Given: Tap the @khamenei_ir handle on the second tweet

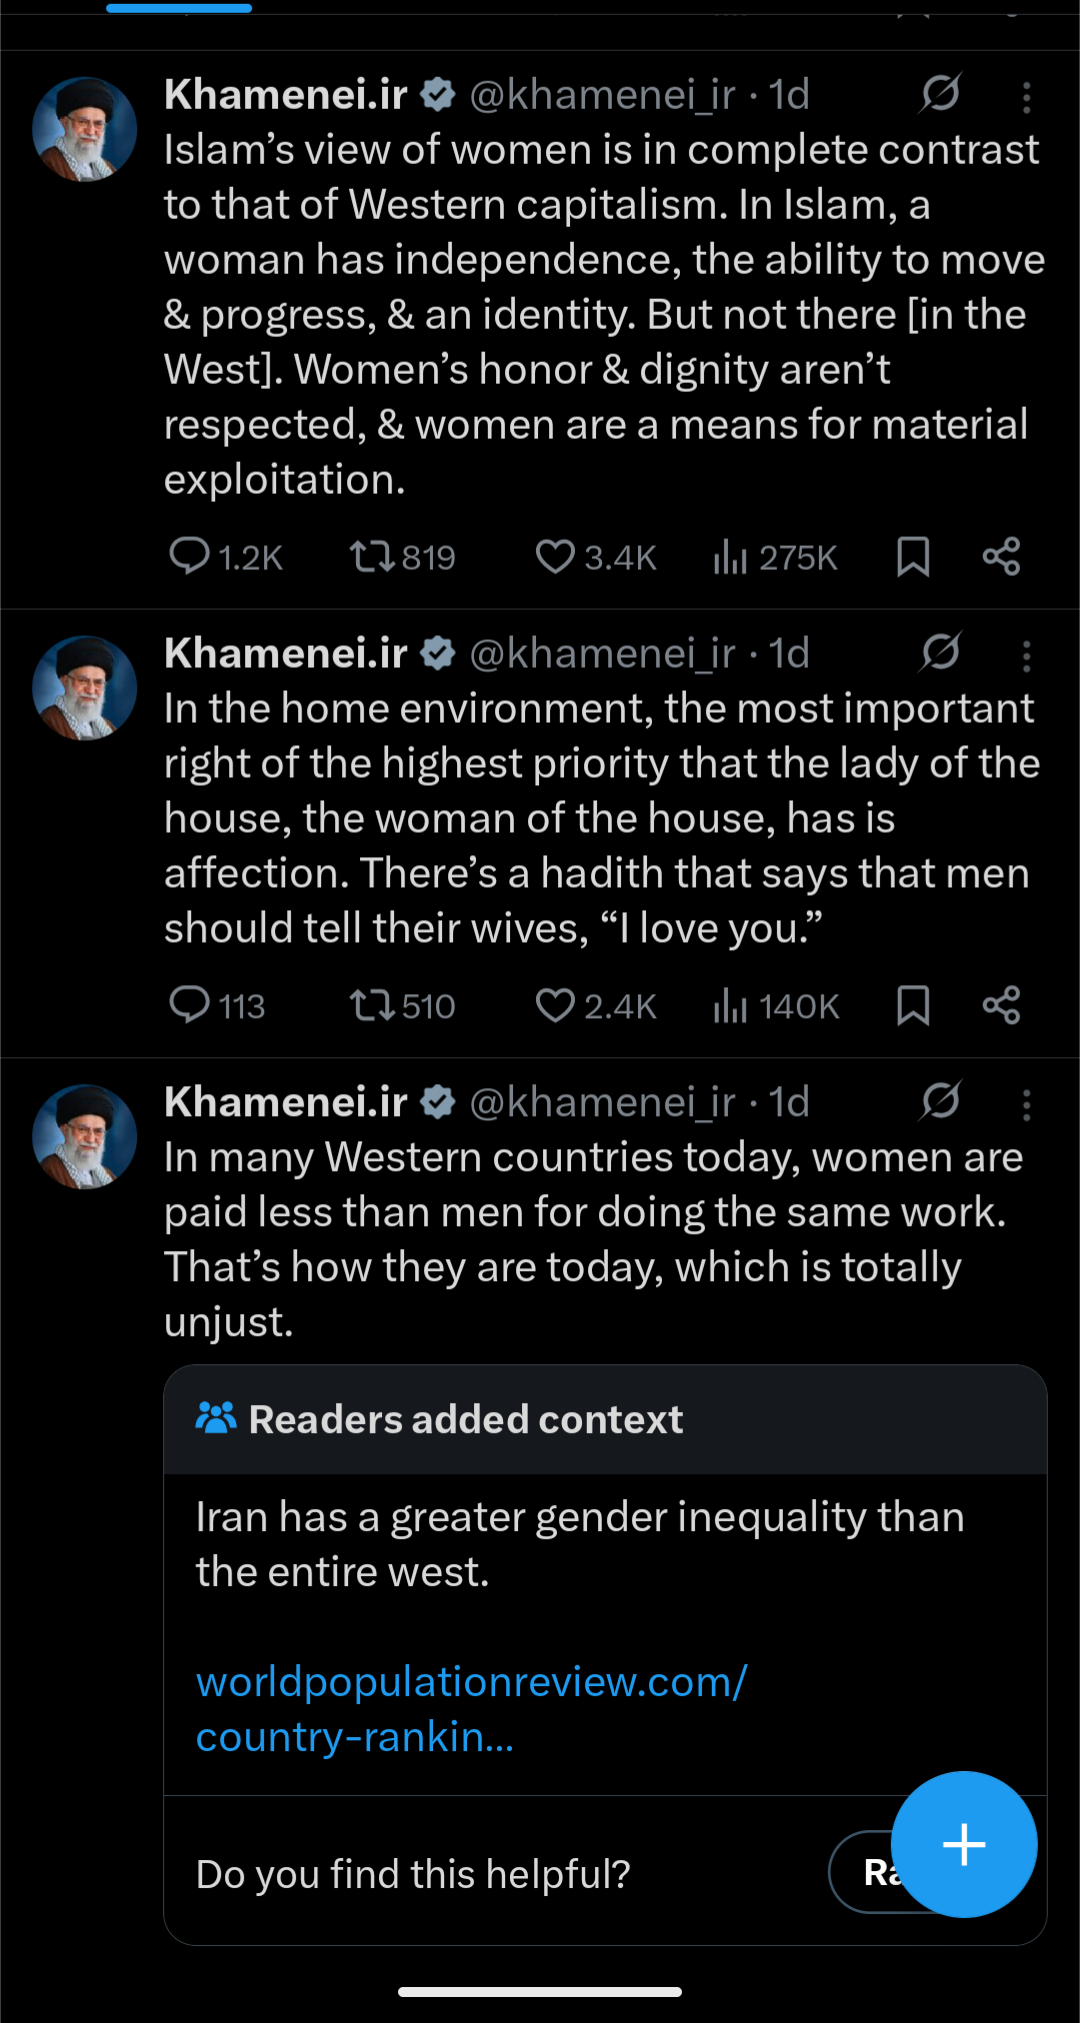Looking at the screenshot, I should coord(602,654).
